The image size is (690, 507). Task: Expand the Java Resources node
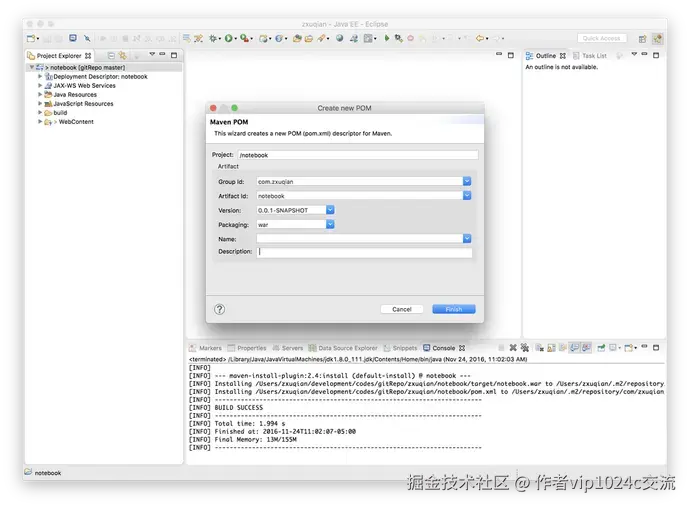coord(40,94)
